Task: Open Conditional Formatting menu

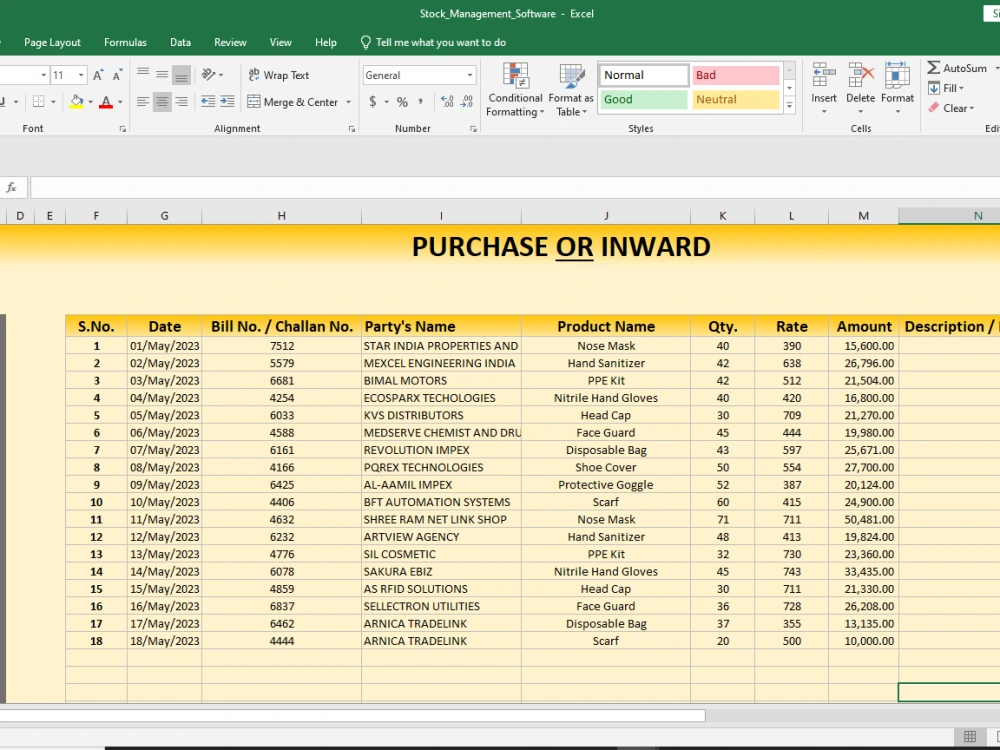Action: pyautogui.click(x=515, y=90)
